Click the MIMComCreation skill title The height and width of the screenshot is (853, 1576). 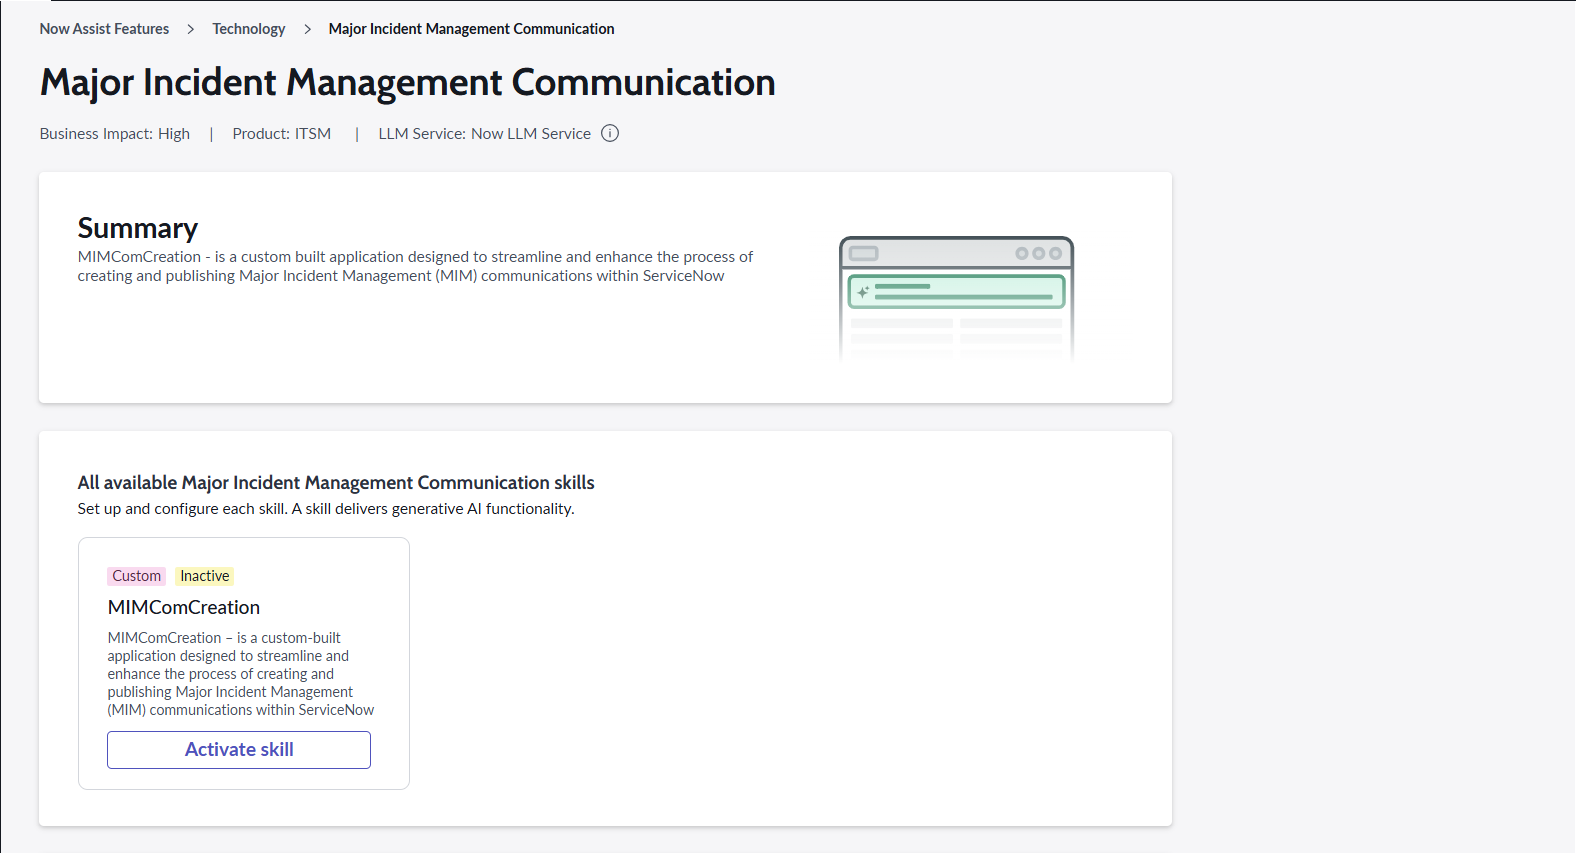[x=184, y=607]
